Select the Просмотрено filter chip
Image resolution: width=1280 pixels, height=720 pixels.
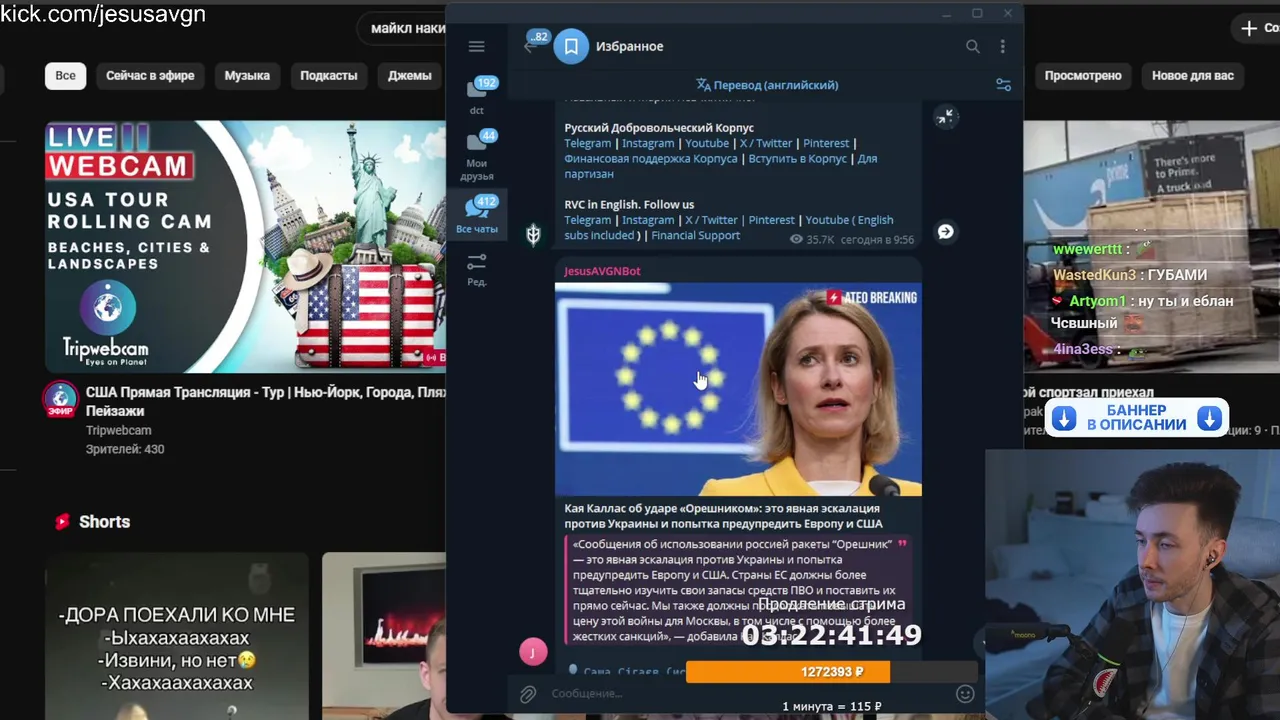pyautogui.click(x=1083, y=76)
